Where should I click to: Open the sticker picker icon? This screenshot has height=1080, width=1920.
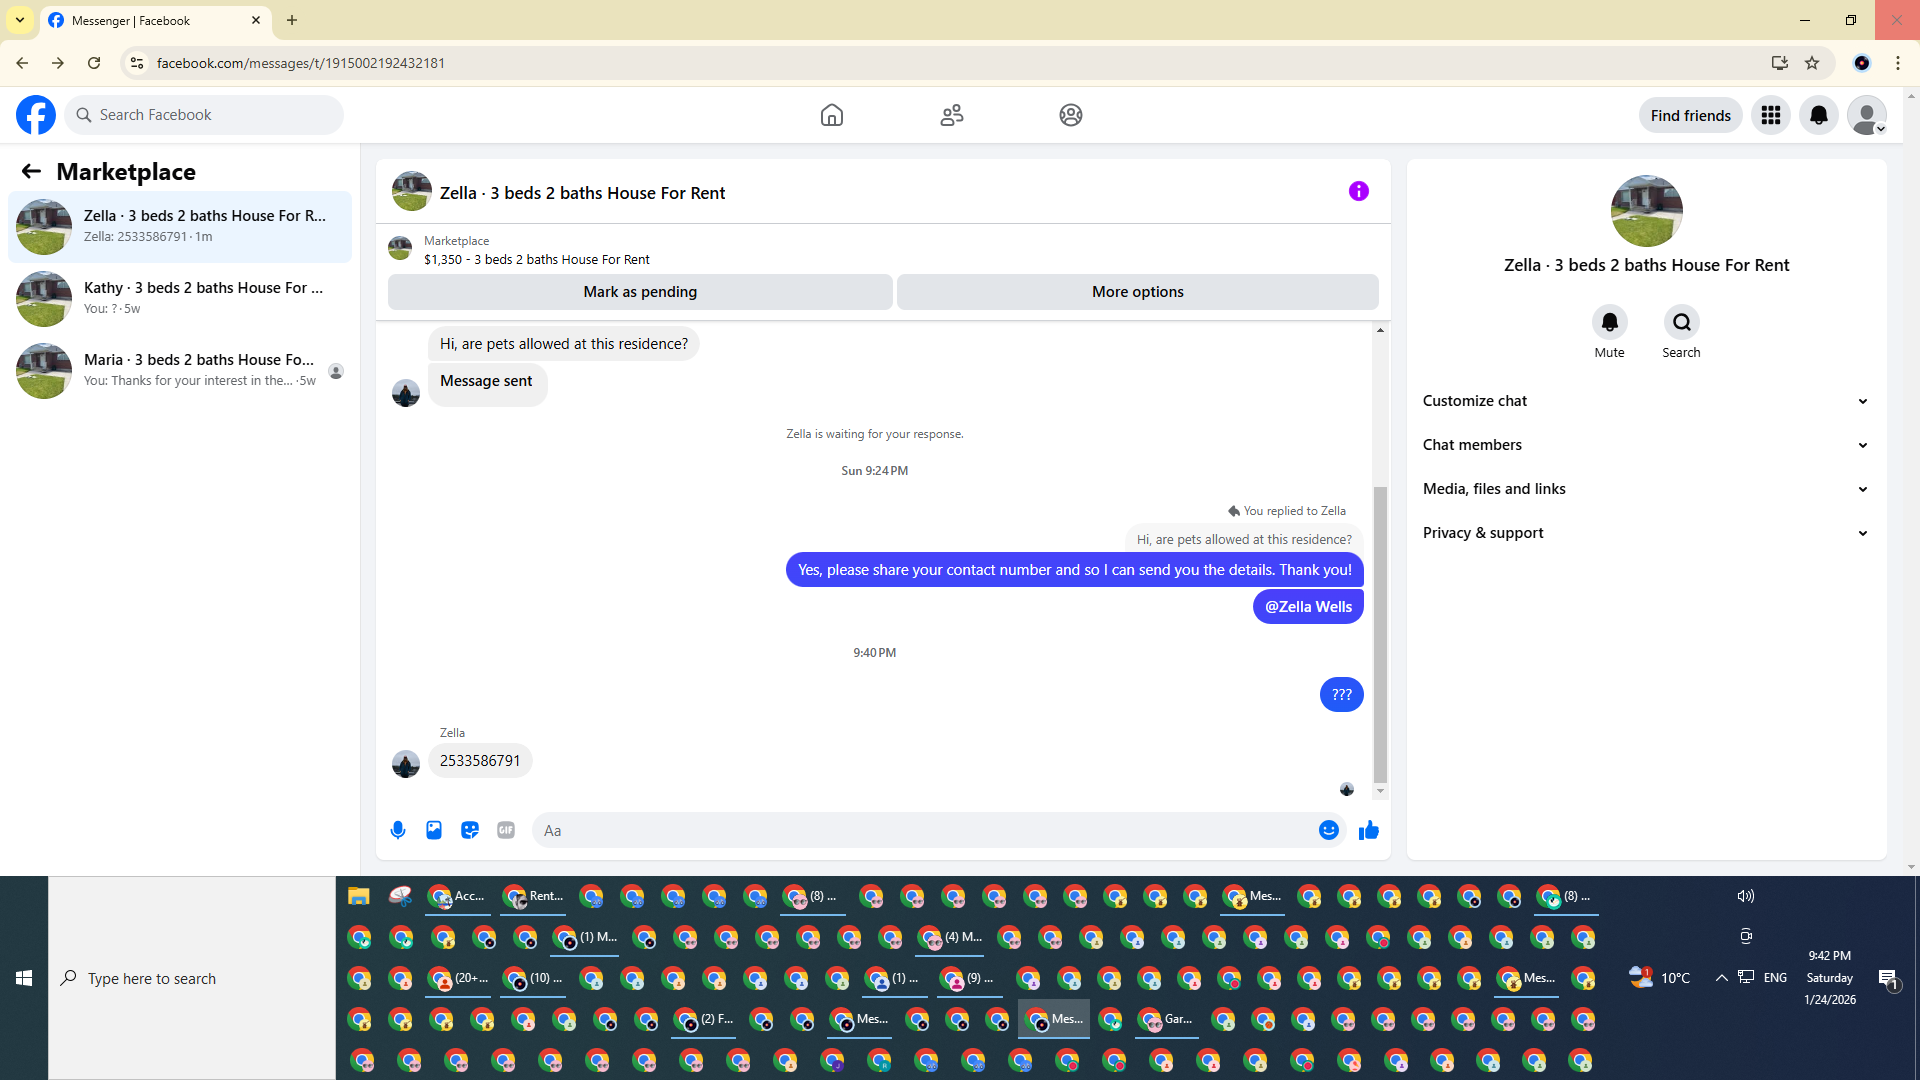point(470,830)
